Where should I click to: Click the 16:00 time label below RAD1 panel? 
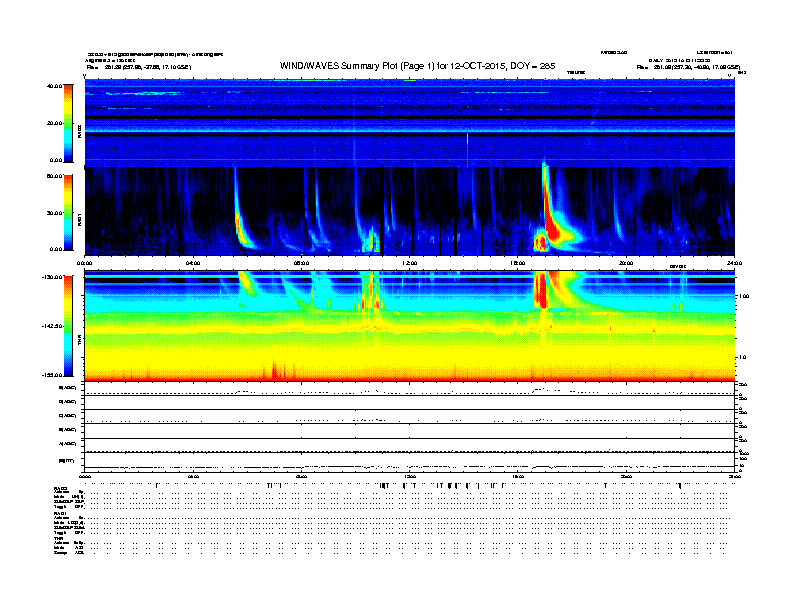[x=518, y=263]
